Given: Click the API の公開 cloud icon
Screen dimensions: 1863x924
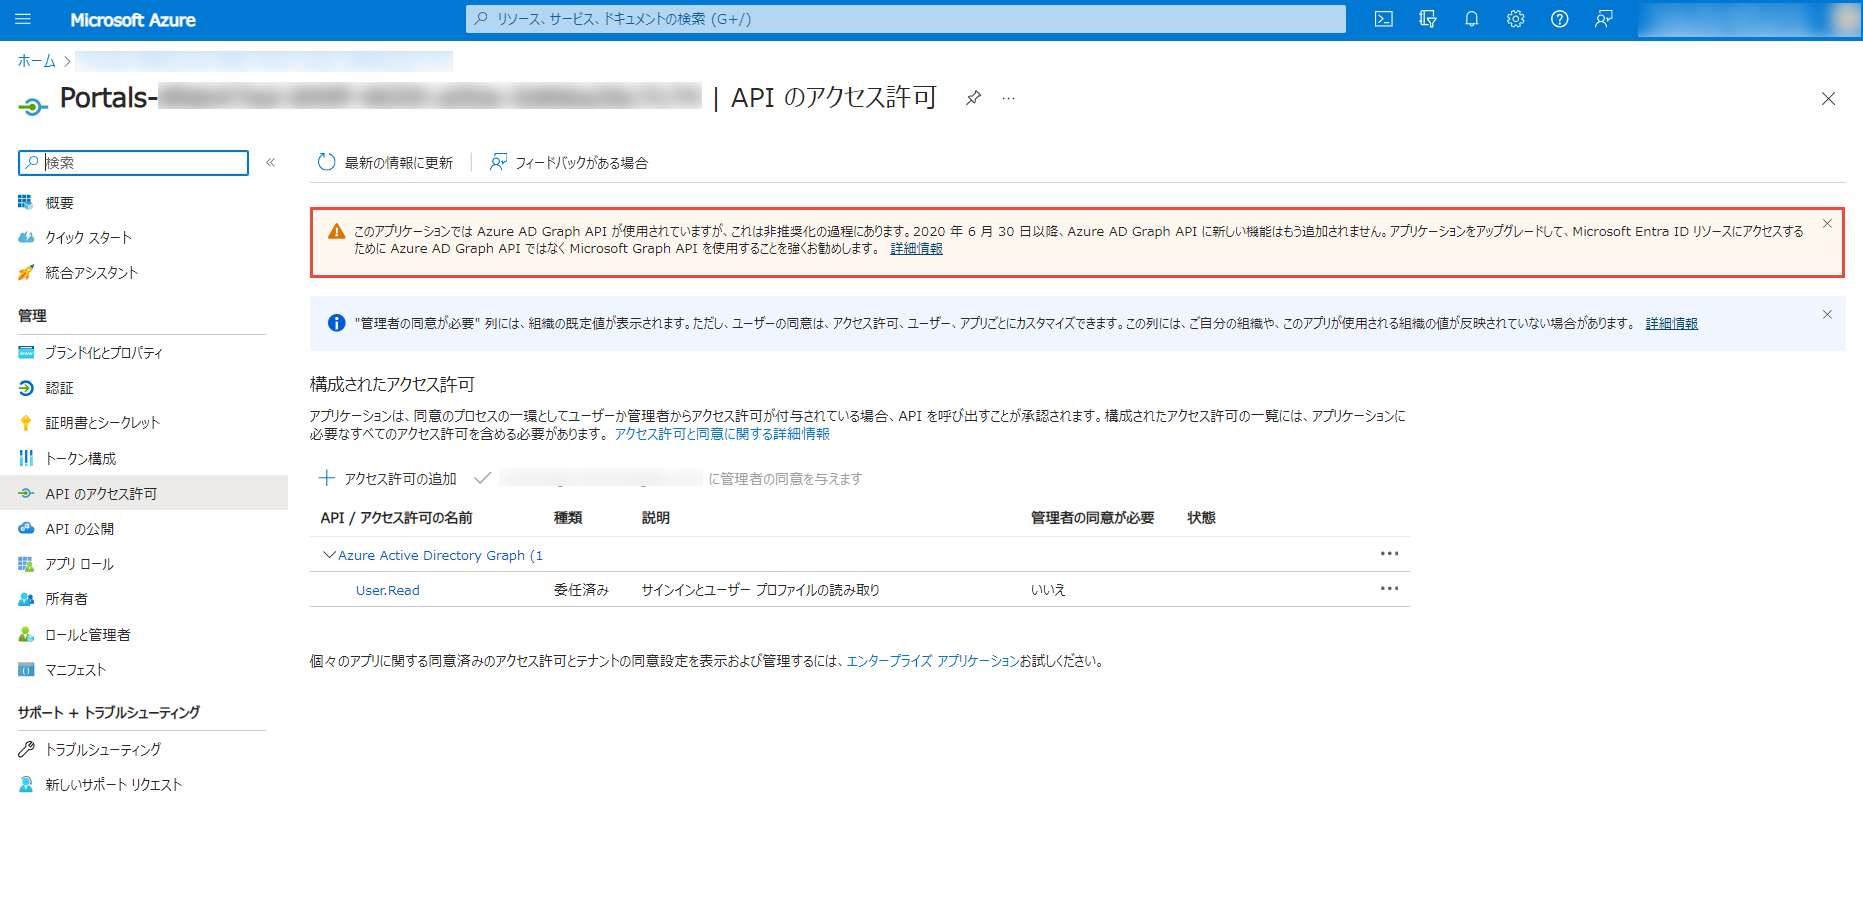Looking at the screenshot, I should pos(26,528).
